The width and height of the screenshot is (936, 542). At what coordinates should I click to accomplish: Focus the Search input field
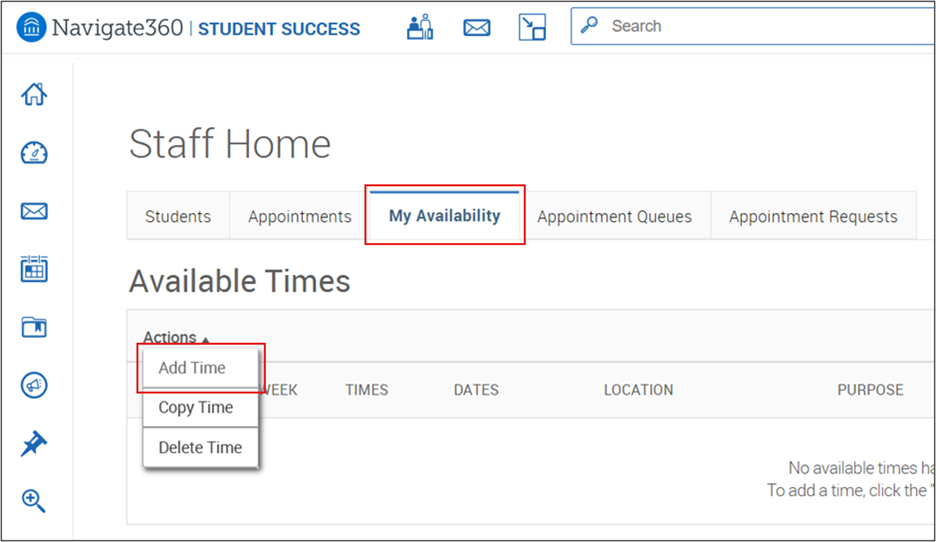(753, 26)
